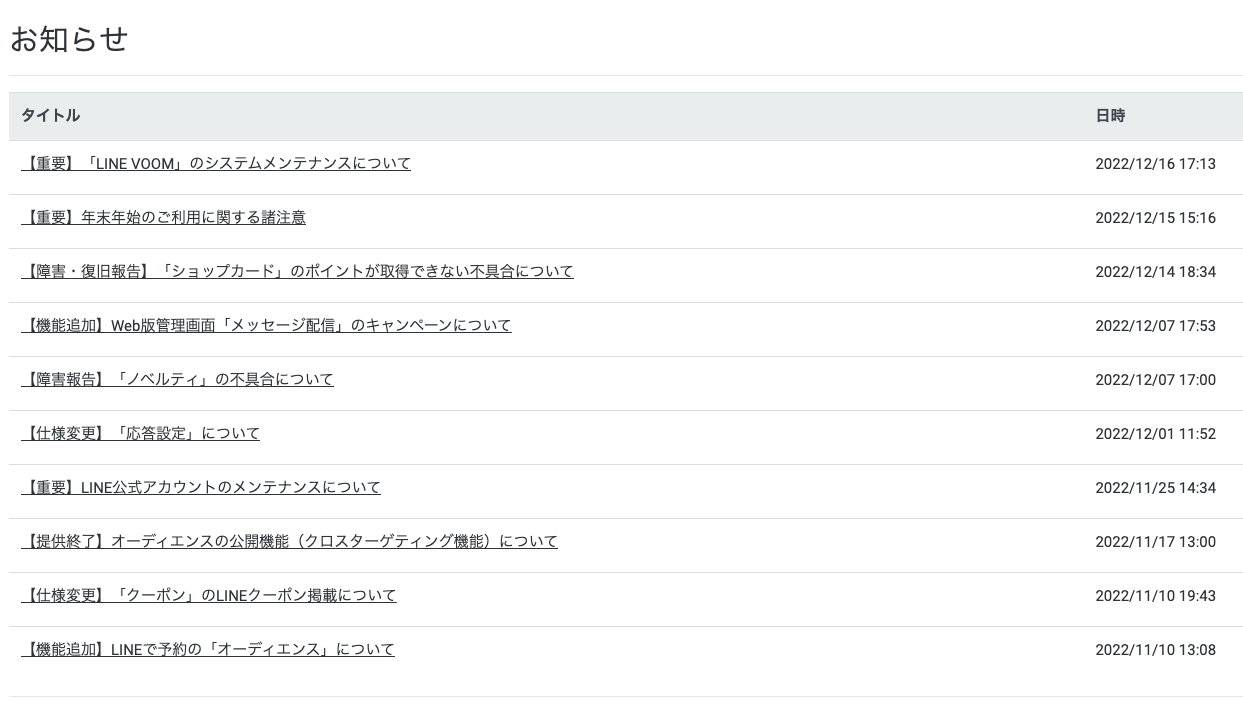Viewport: 1243px width, 726px height.
Task: View the ショップカード points failure recovery report
Action: [297, 272]
